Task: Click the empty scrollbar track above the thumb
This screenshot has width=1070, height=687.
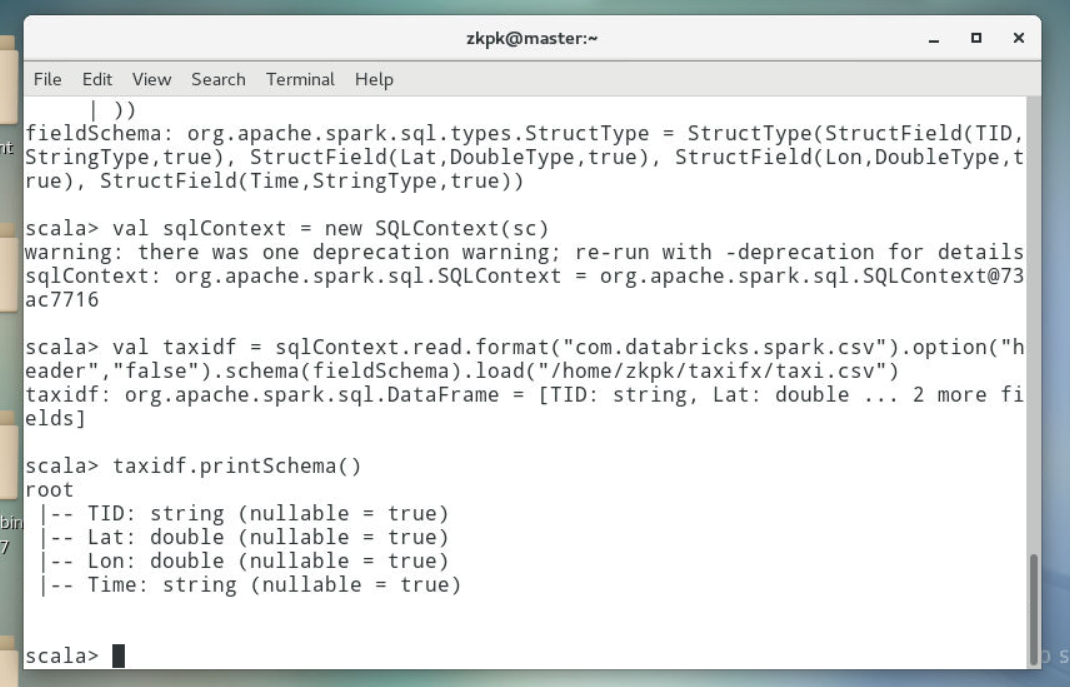Action: 1034,324
